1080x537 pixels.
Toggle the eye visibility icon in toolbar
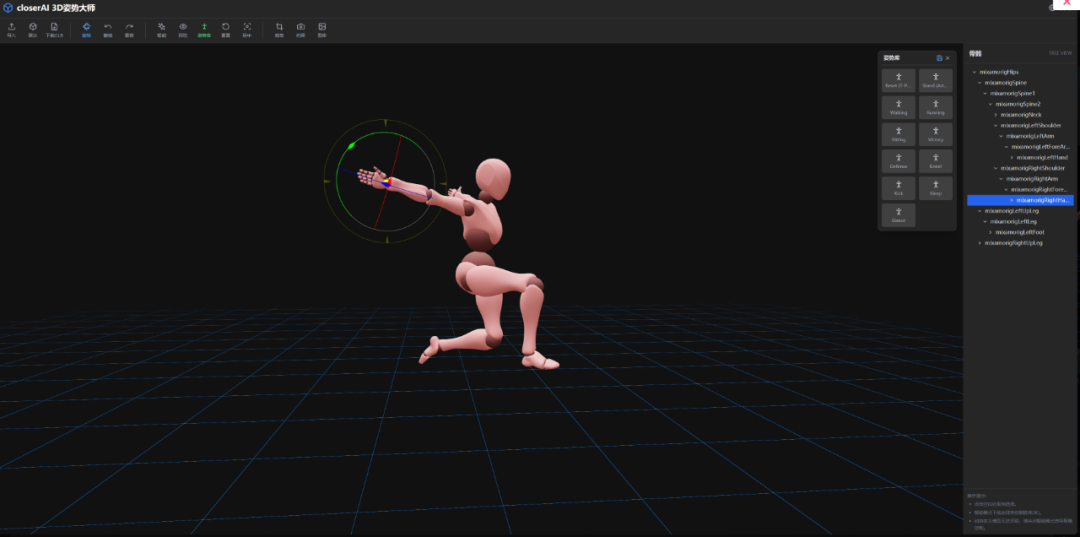[x=183, y=27]
